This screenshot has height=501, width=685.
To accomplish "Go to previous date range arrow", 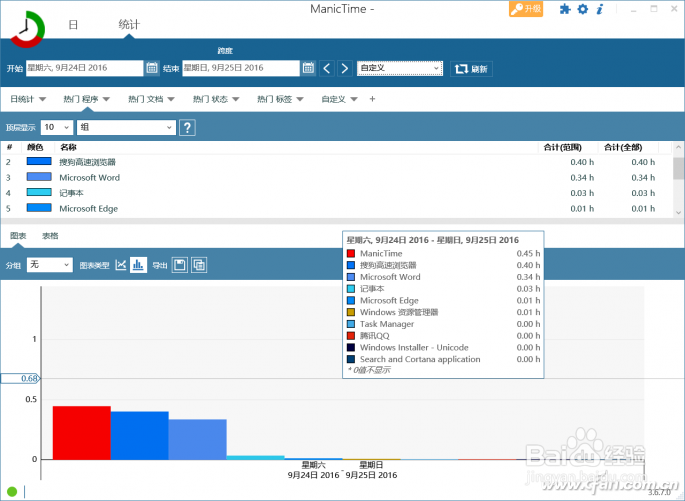I will pyautogui.click(x=327, y=68).
